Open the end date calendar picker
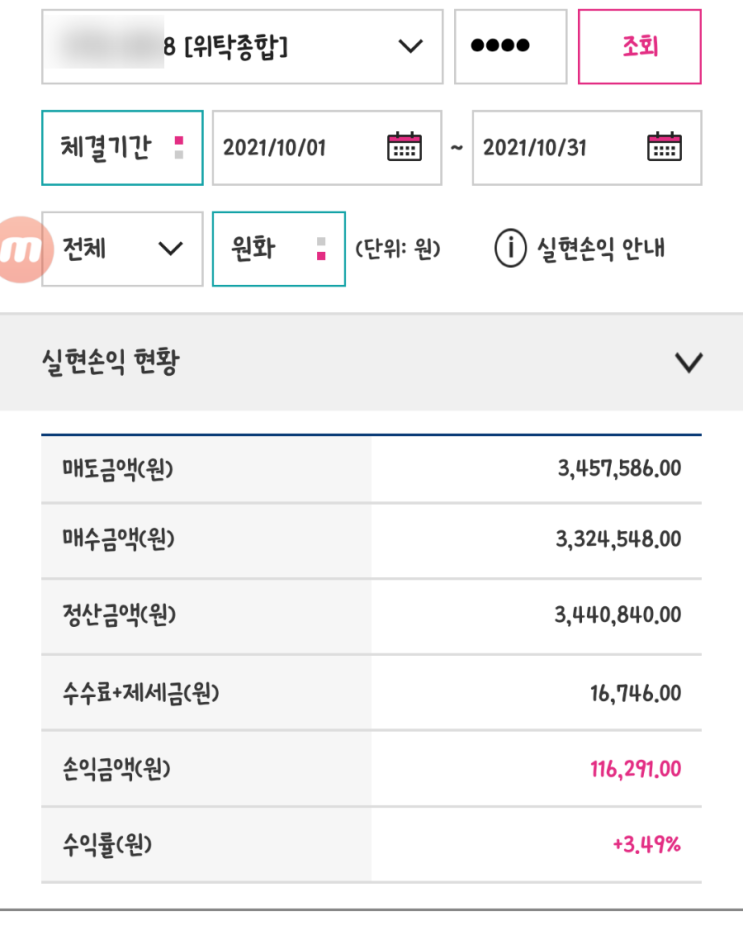 pos(664,148)
